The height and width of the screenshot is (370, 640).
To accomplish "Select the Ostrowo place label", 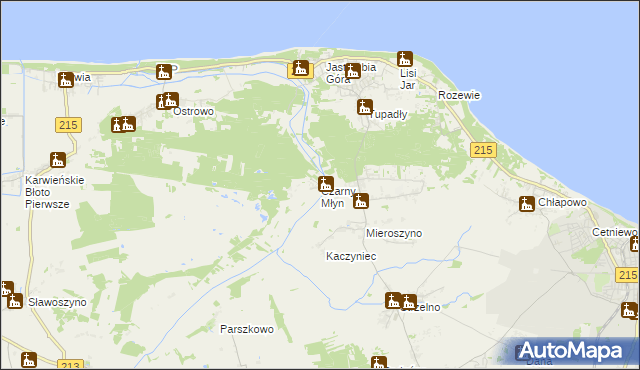I will point(193,111).
